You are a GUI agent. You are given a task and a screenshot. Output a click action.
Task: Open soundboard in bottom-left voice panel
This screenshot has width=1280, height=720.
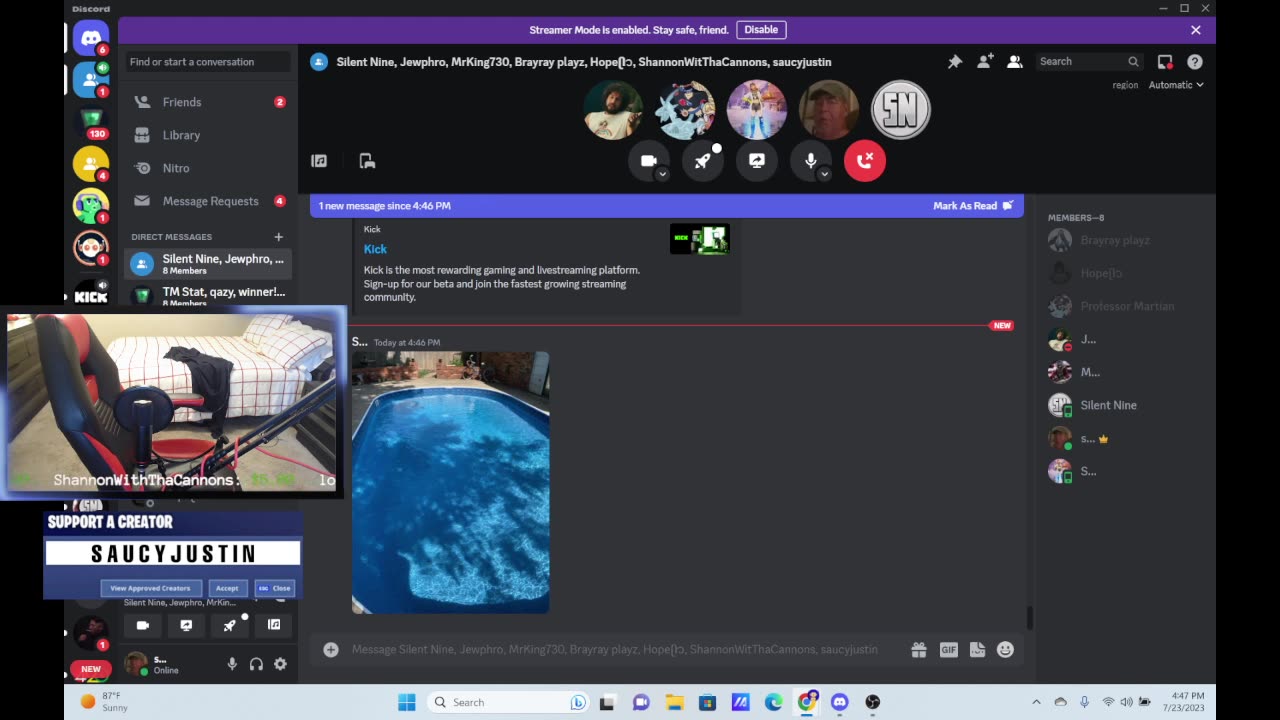tap(274, 625)
